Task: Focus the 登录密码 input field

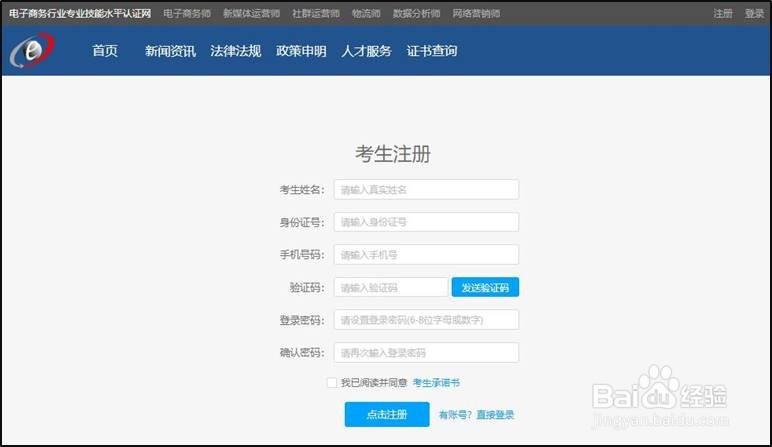Action: [x=426, y=320]
